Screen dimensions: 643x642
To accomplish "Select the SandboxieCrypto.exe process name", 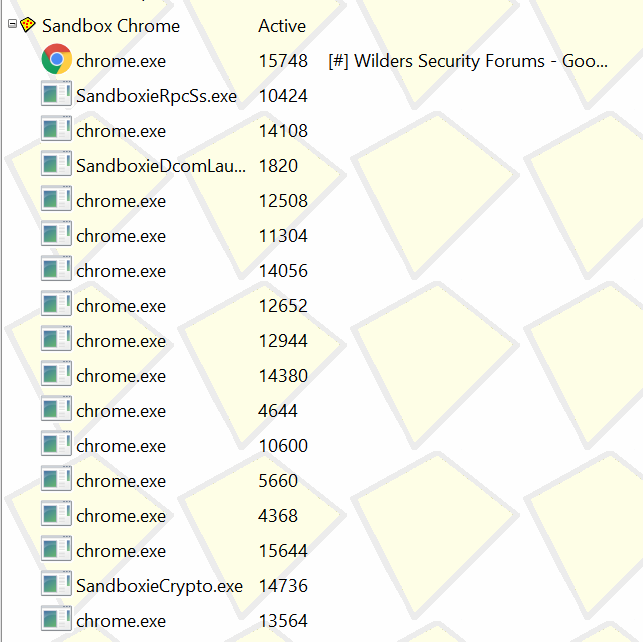I will click(x=160, y=586).
